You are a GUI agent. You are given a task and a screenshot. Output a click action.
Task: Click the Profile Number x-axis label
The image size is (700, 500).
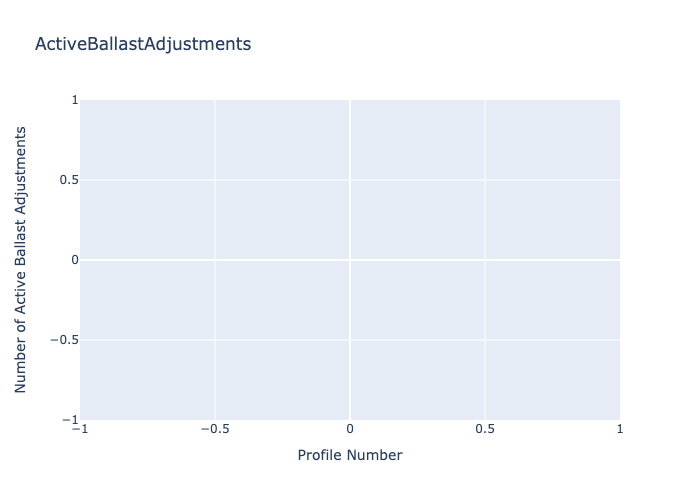350,455
